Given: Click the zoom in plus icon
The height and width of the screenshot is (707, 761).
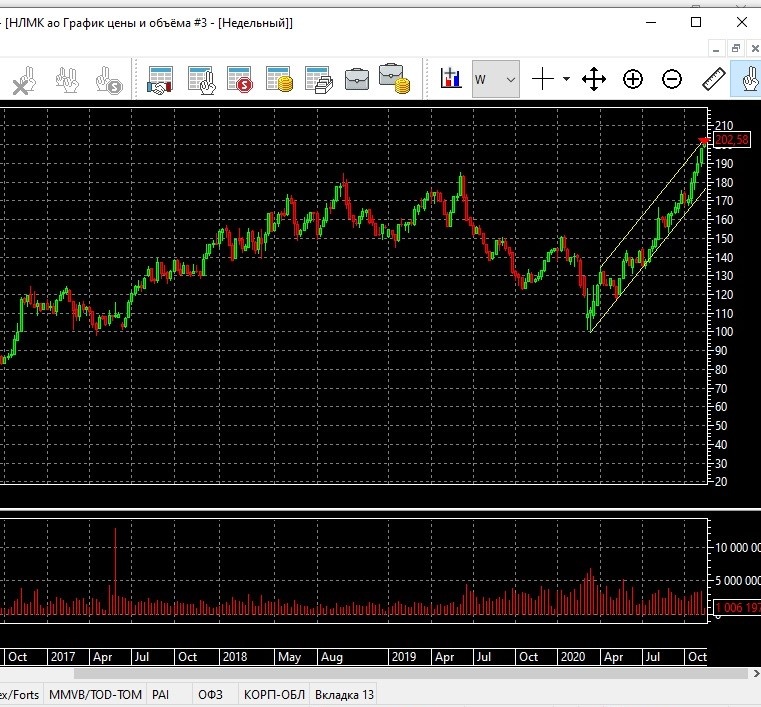Looking at the screenshot, I should pos(633,79).
